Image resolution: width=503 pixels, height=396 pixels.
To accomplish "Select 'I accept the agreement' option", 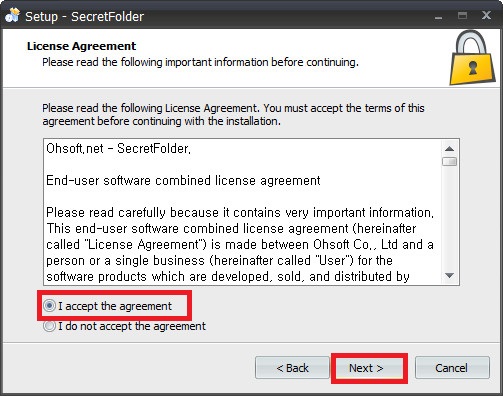I will point(108,306).
